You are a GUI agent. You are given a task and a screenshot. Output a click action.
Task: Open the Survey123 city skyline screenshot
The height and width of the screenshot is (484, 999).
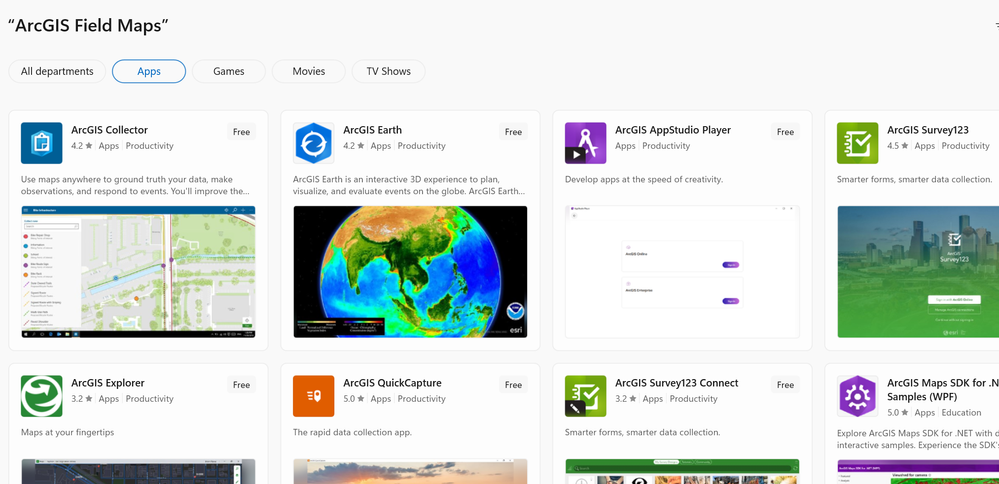918,271
